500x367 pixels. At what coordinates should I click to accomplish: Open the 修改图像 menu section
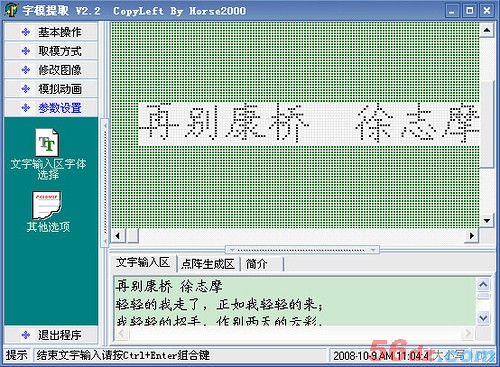[x=51, y=70]
